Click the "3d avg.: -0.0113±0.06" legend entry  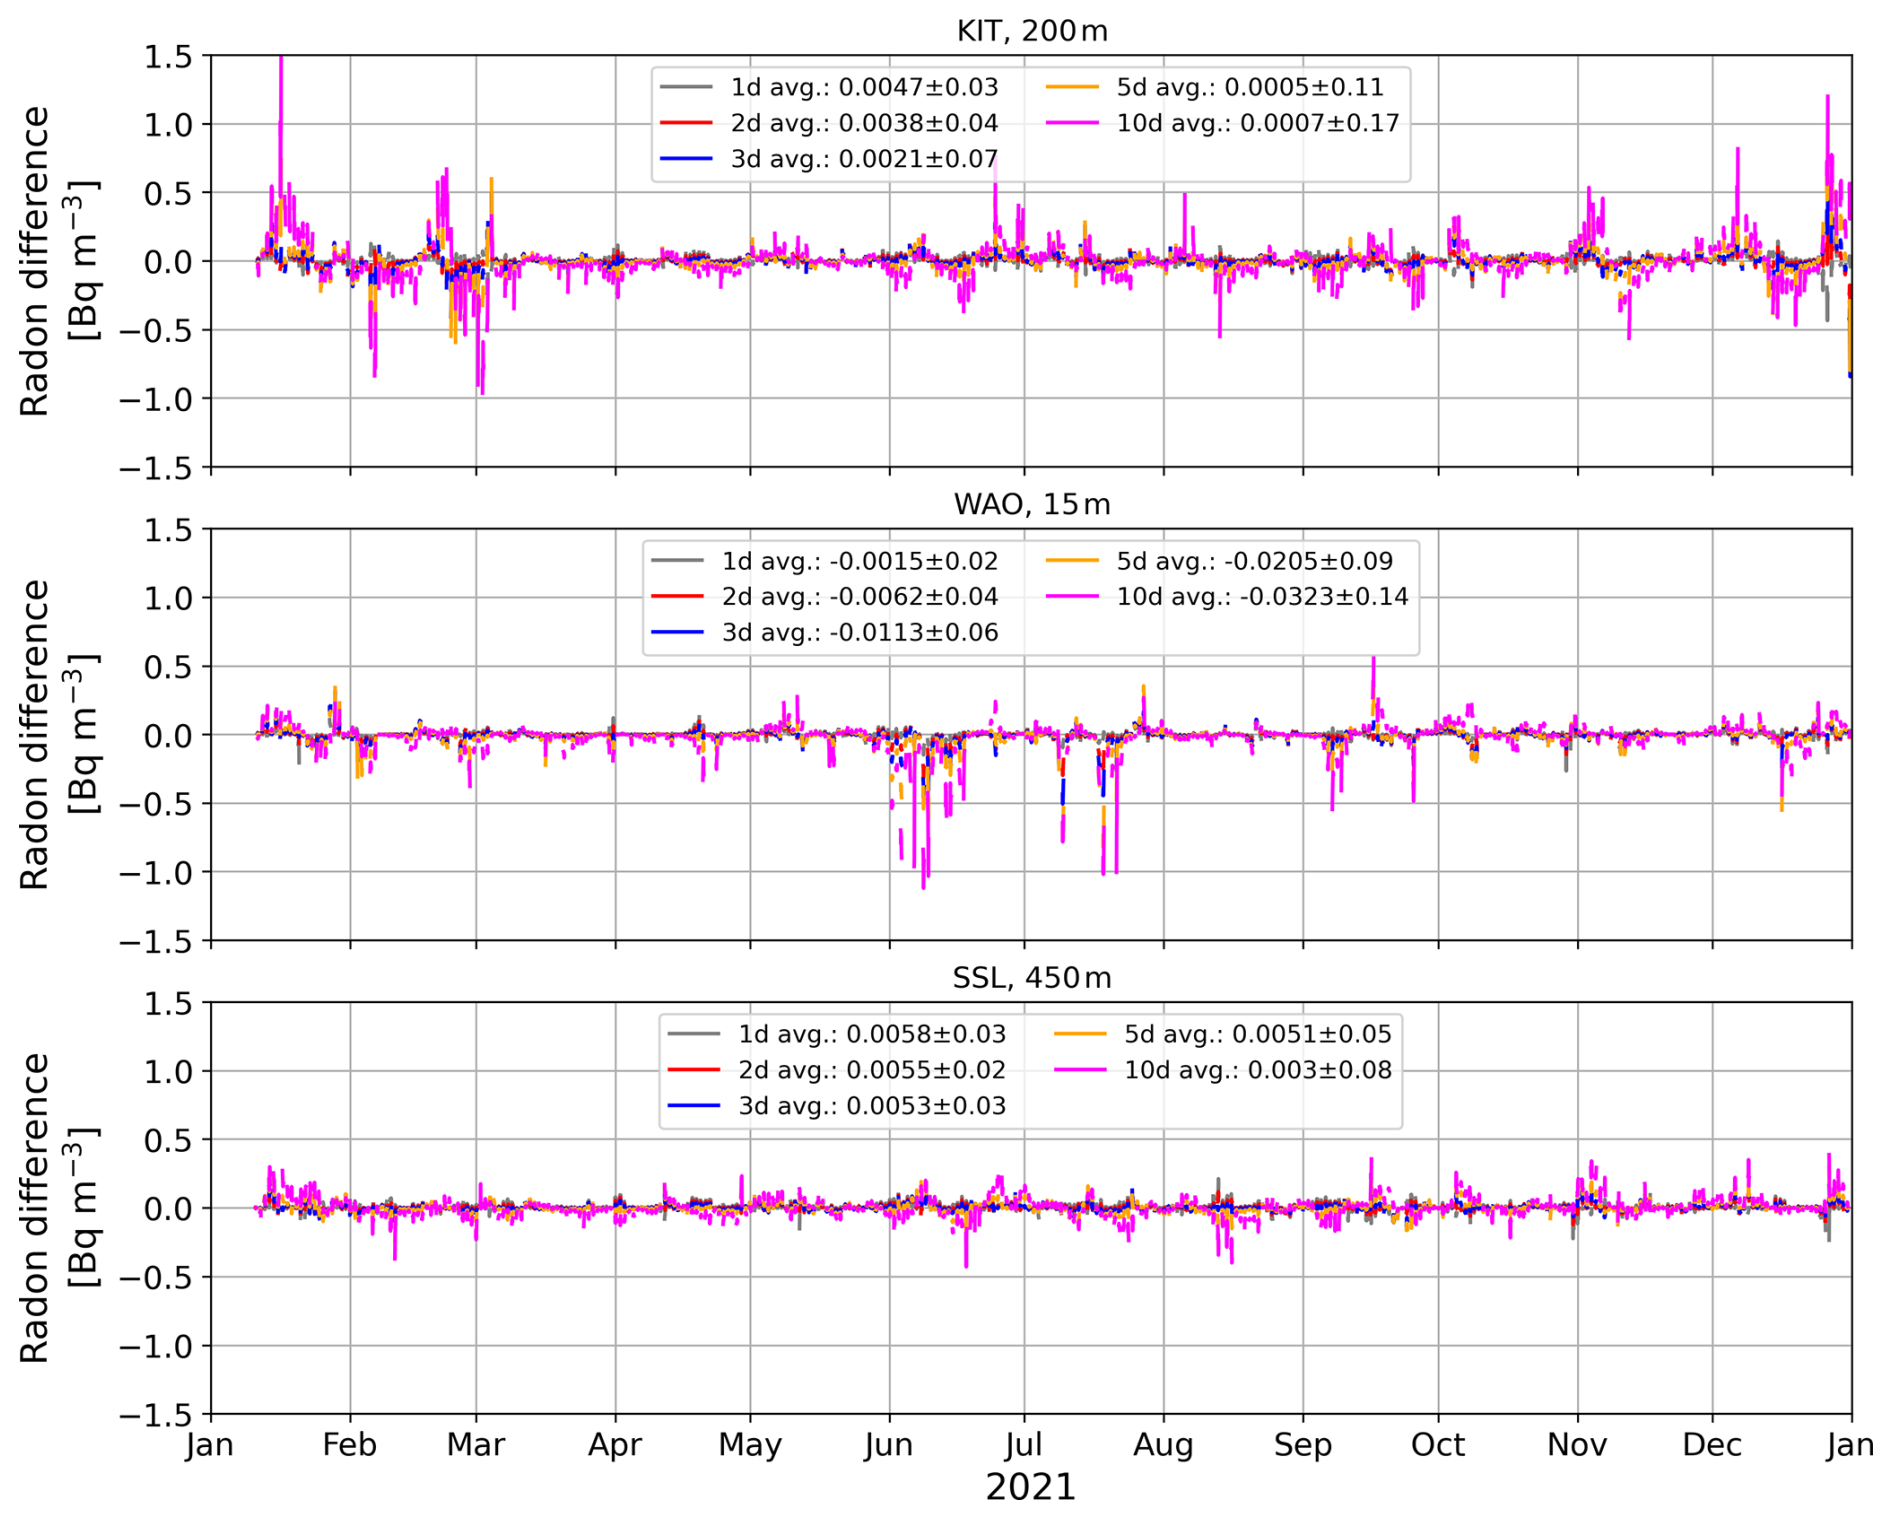click(x=860, y=633)
